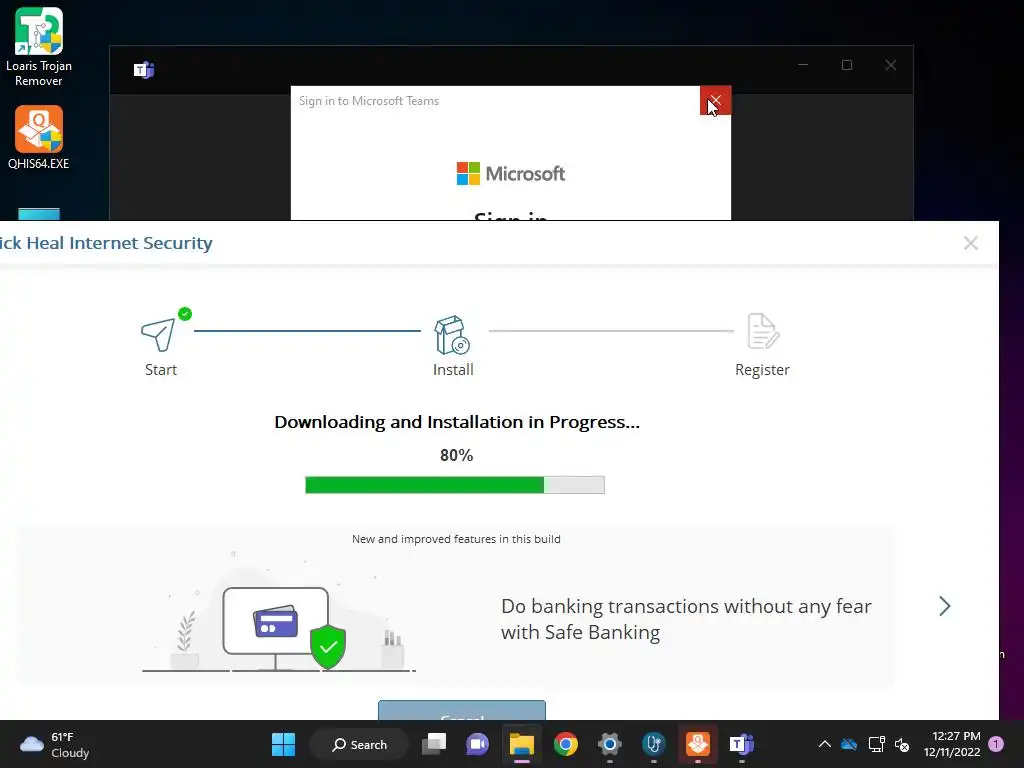Image resolution: width=1024 pixels, height=768 pixels.
Task: Open the notification center badge
Action: (x=996, y=744)
